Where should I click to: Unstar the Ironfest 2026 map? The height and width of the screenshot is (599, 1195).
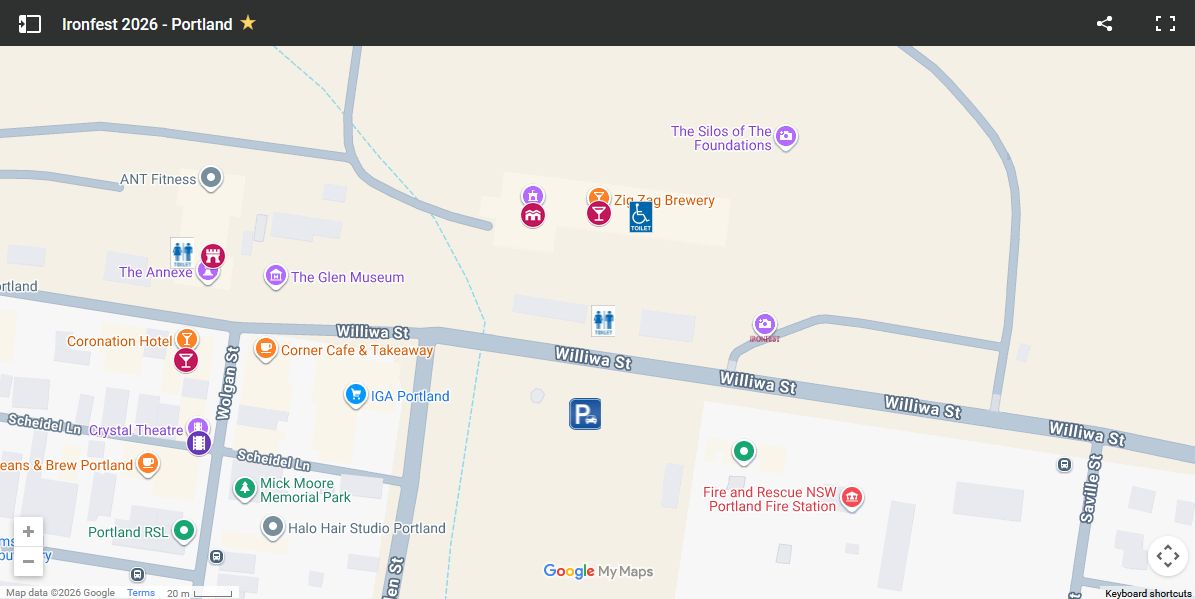tap(248, 22)
